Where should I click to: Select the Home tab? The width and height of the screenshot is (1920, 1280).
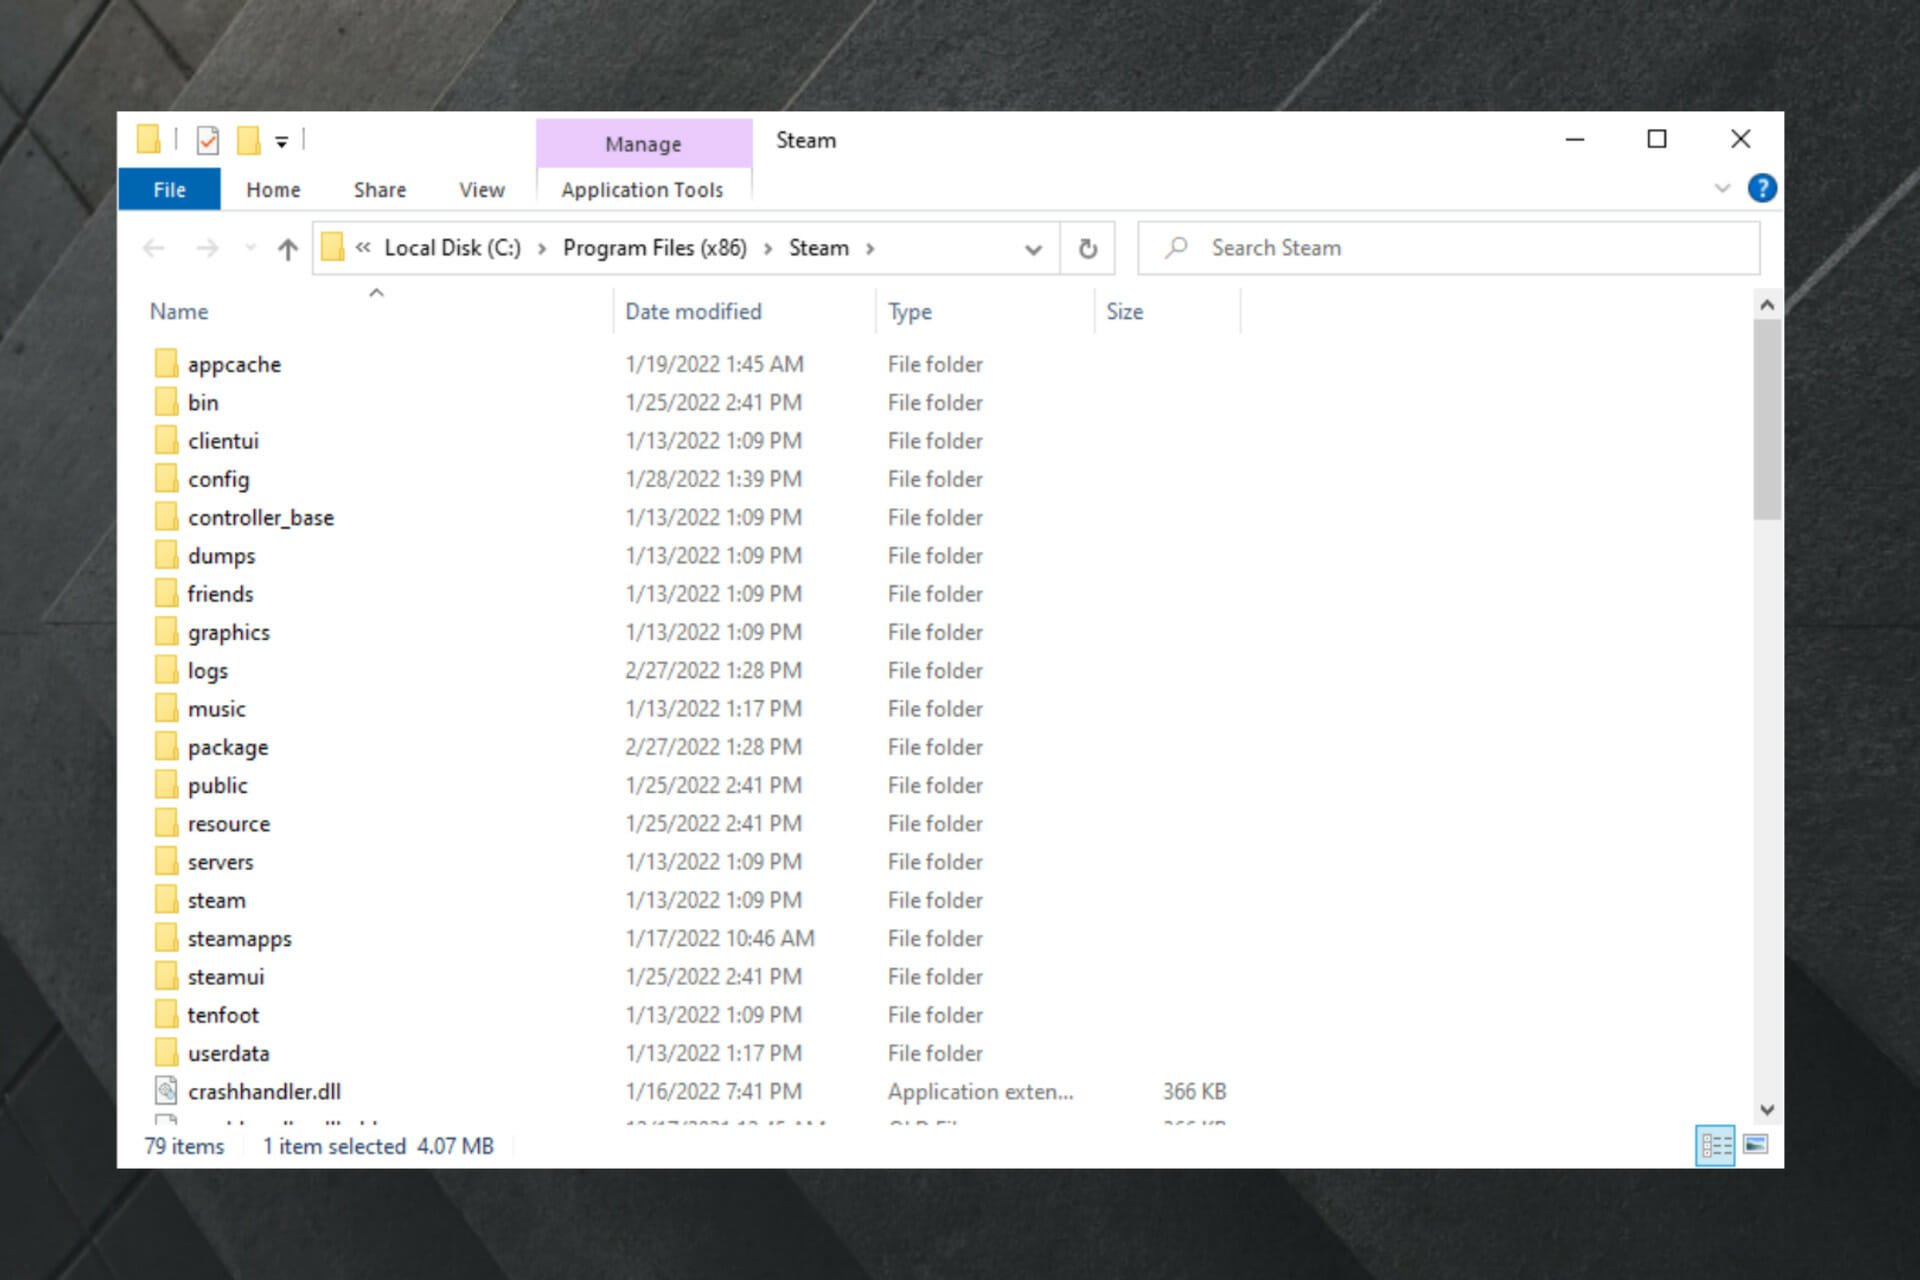click(x=271, y=187)
